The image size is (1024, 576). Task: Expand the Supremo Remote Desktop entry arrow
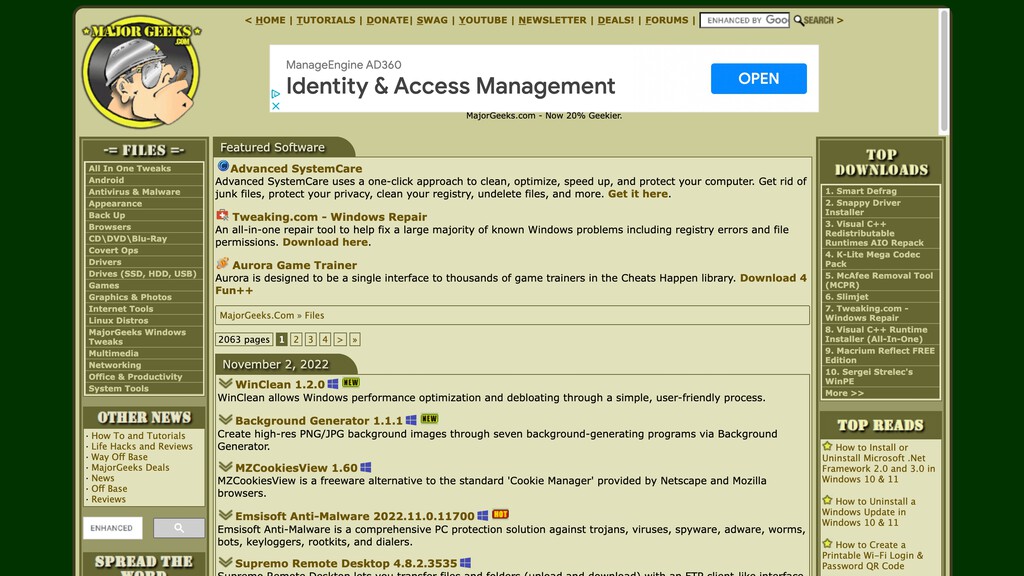pyautogui.click(x=226, y=563)
